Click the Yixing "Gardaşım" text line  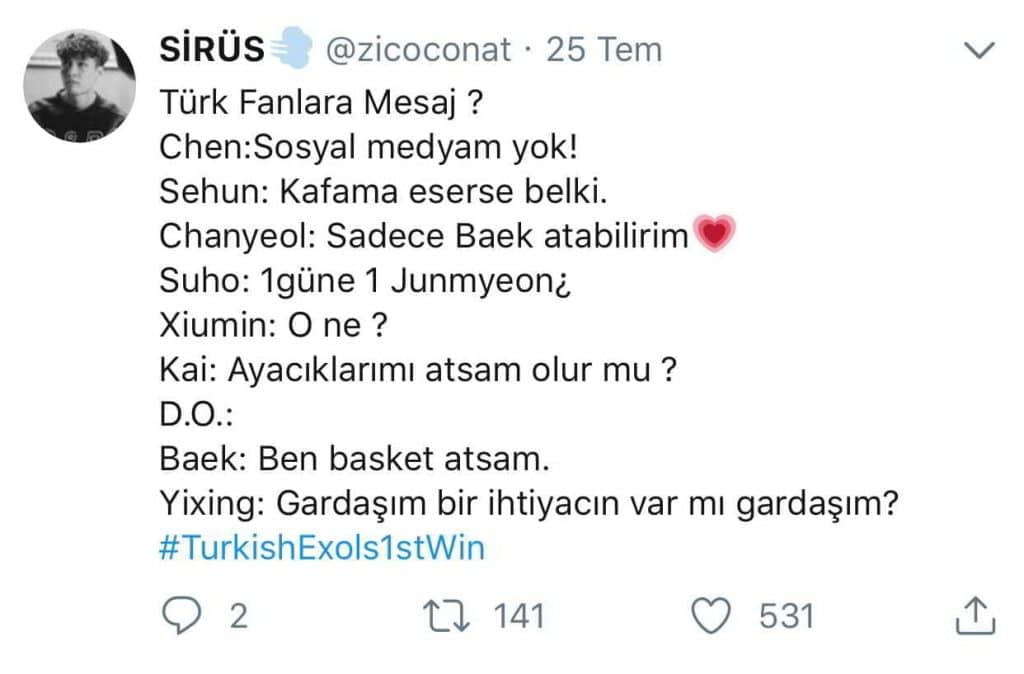coord(526,504)
